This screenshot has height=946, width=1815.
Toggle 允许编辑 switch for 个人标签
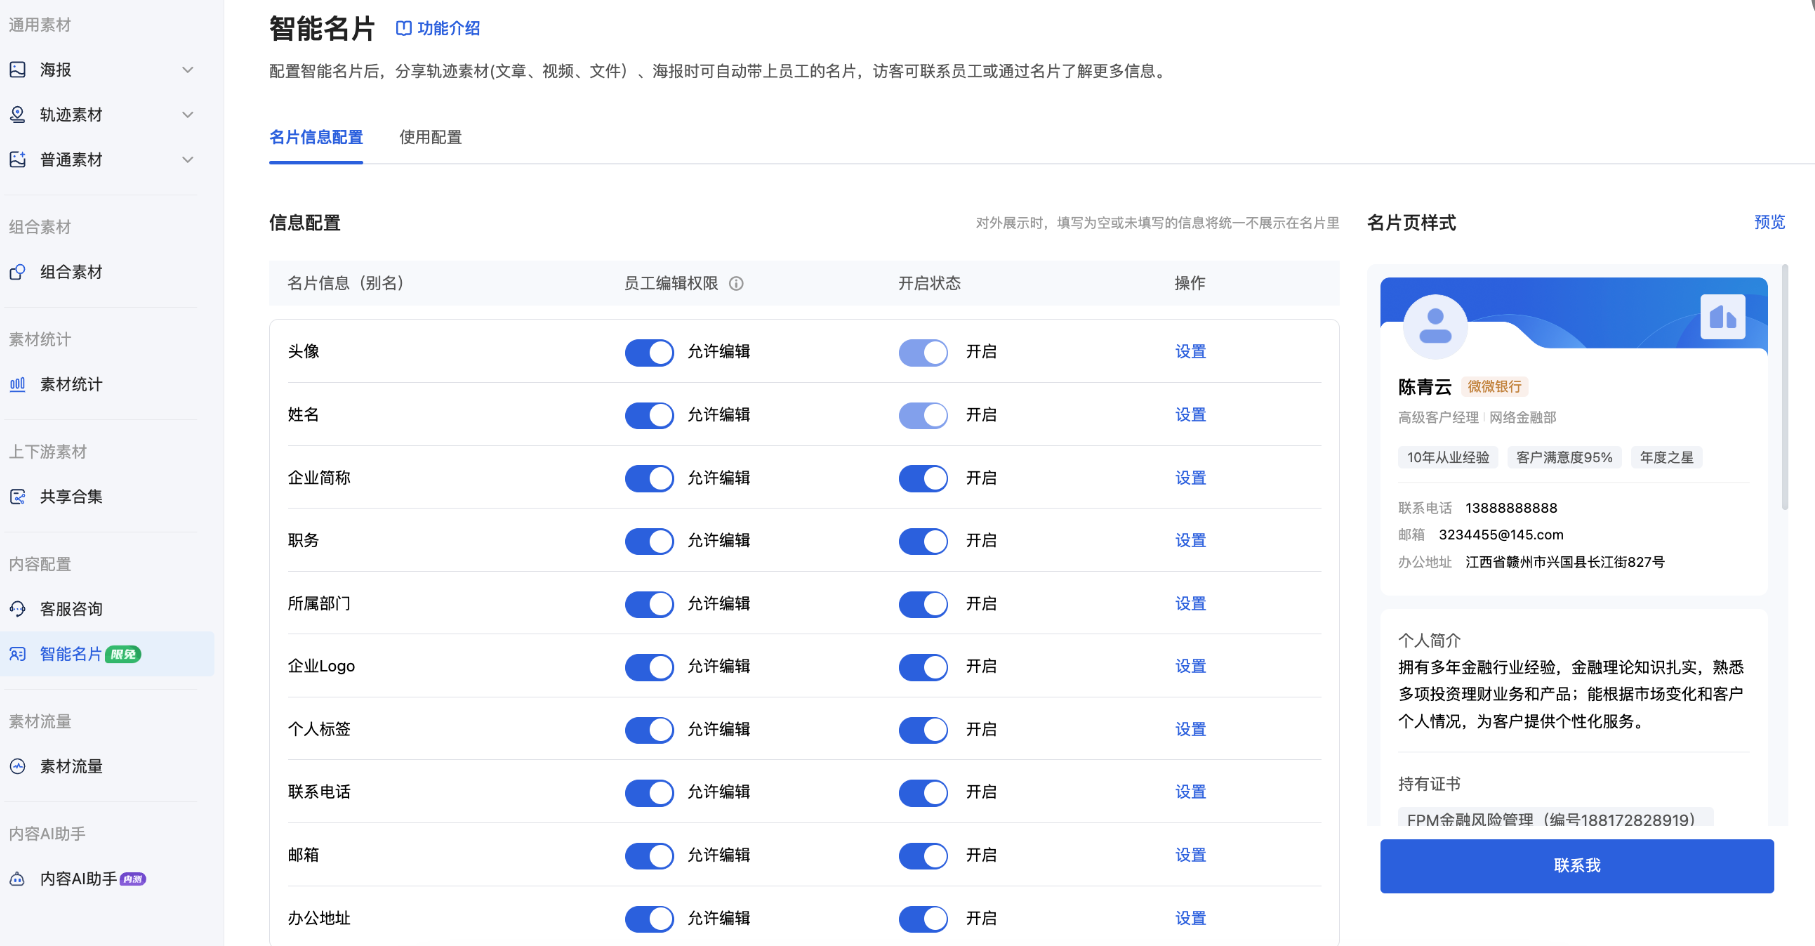tap(649, 730)
